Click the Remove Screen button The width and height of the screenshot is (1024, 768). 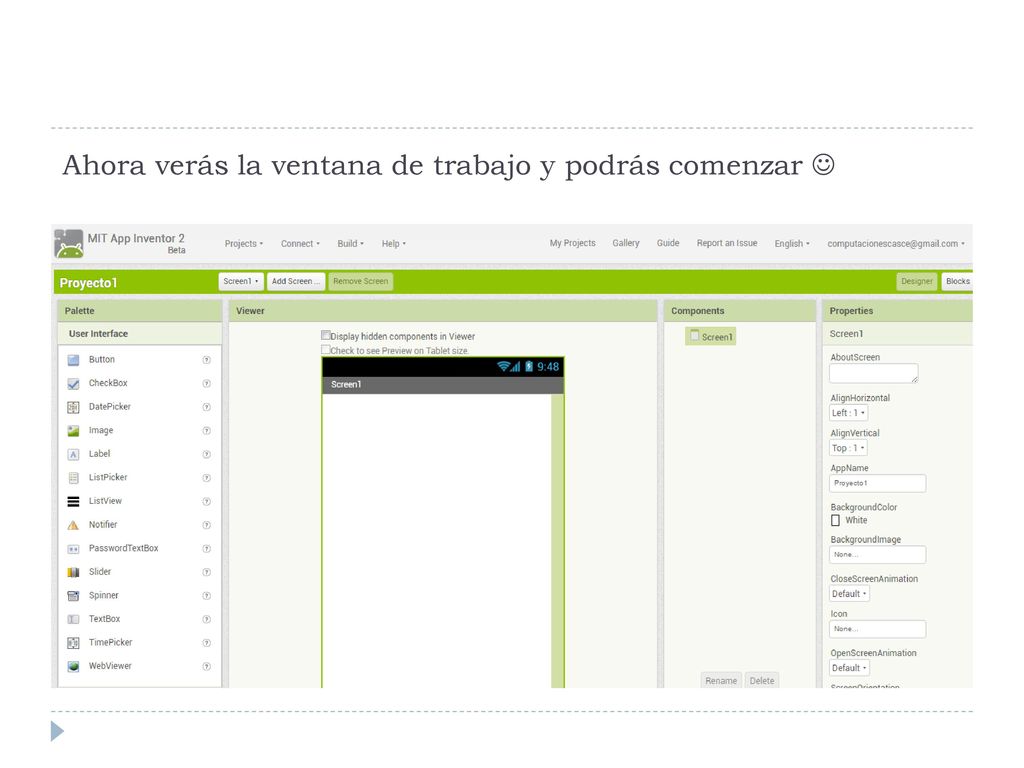[x=360, y=281]
